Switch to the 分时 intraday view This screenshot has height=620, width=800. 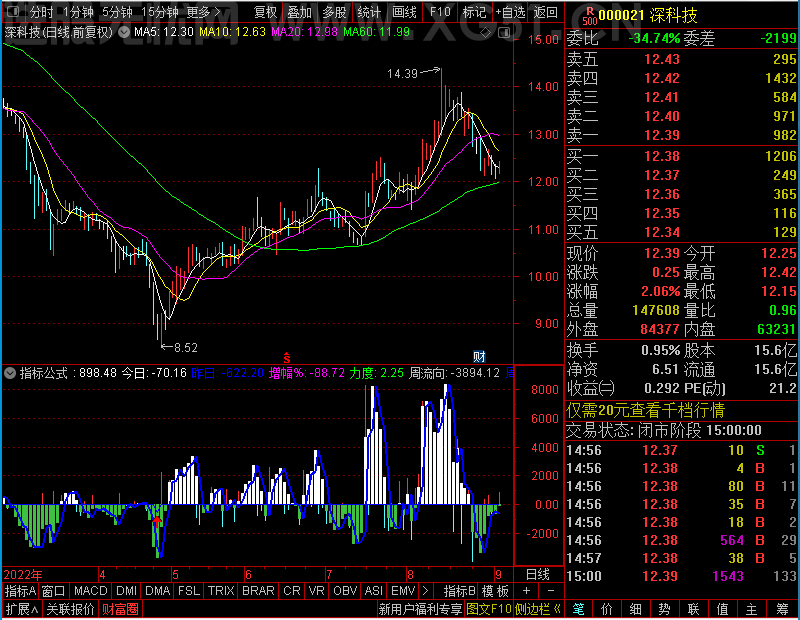41,12
